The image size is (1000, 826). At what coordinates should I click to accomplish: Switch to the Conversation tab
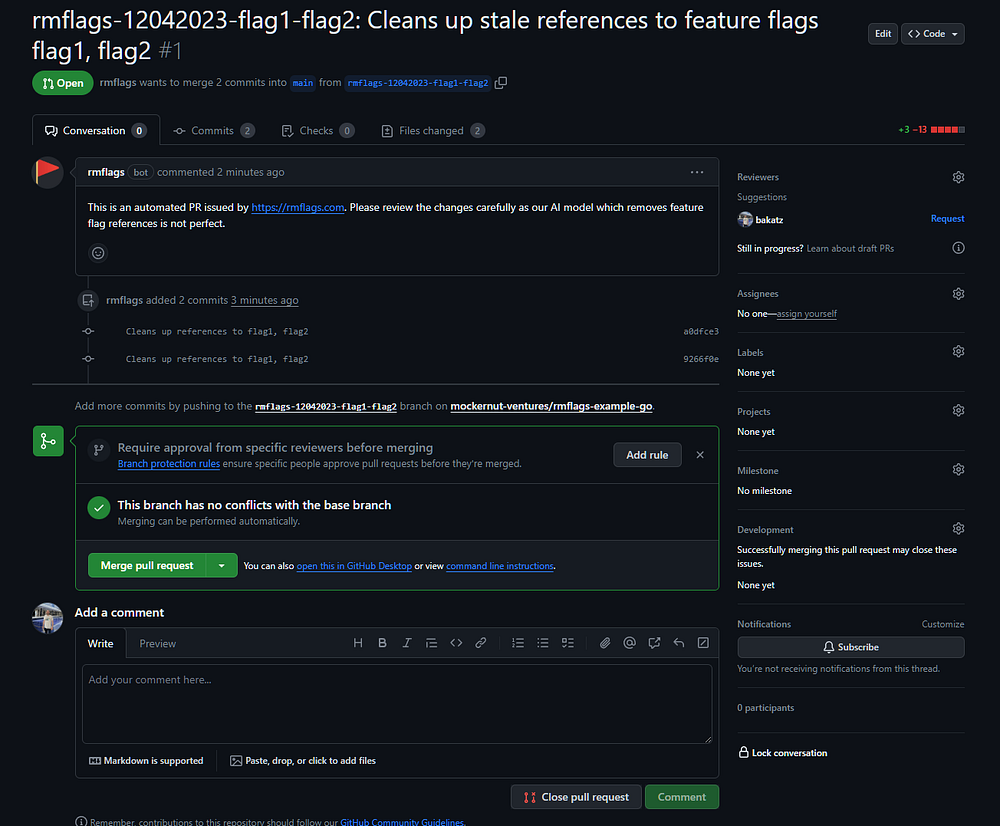[x=96, y=131]
